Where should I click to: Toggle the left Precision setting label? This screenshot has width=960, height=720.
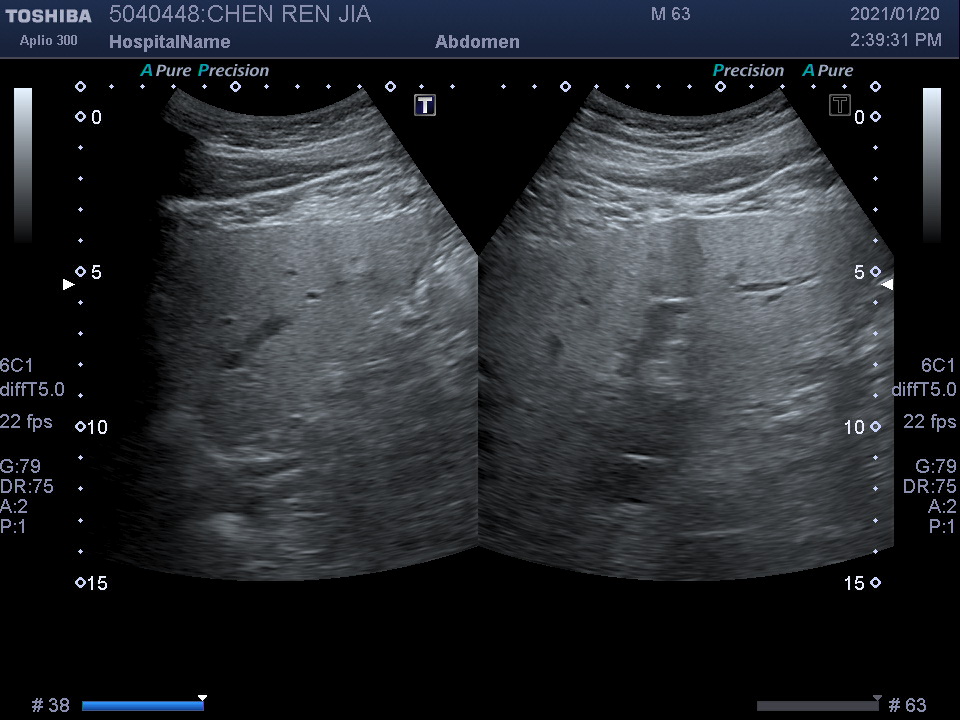pos(234,71)
